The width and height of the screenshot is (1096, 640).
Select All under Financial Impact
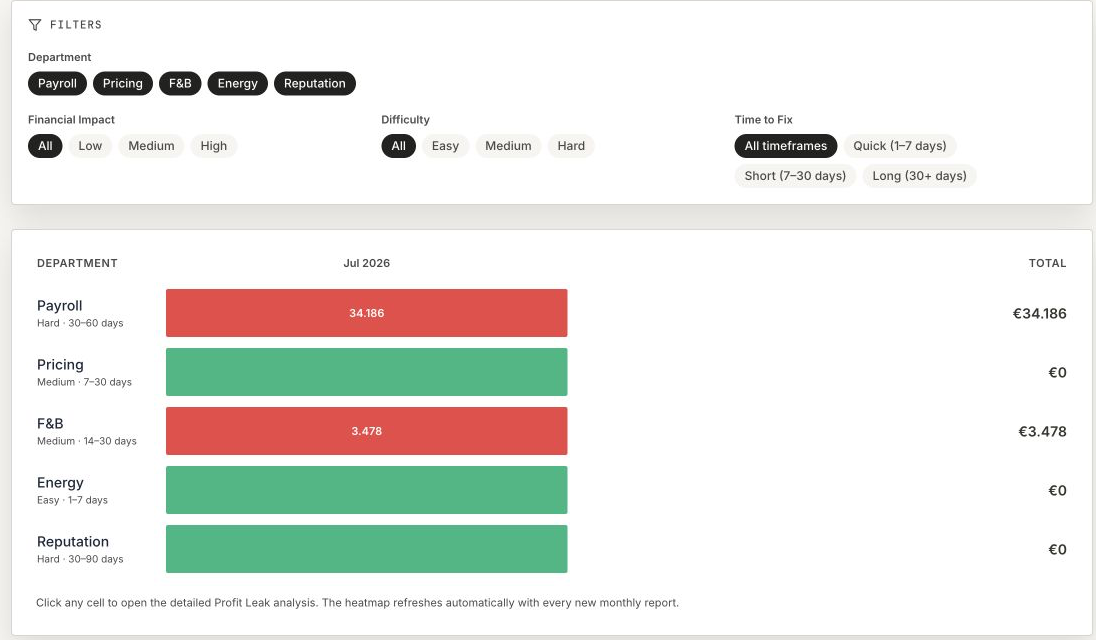45,146
